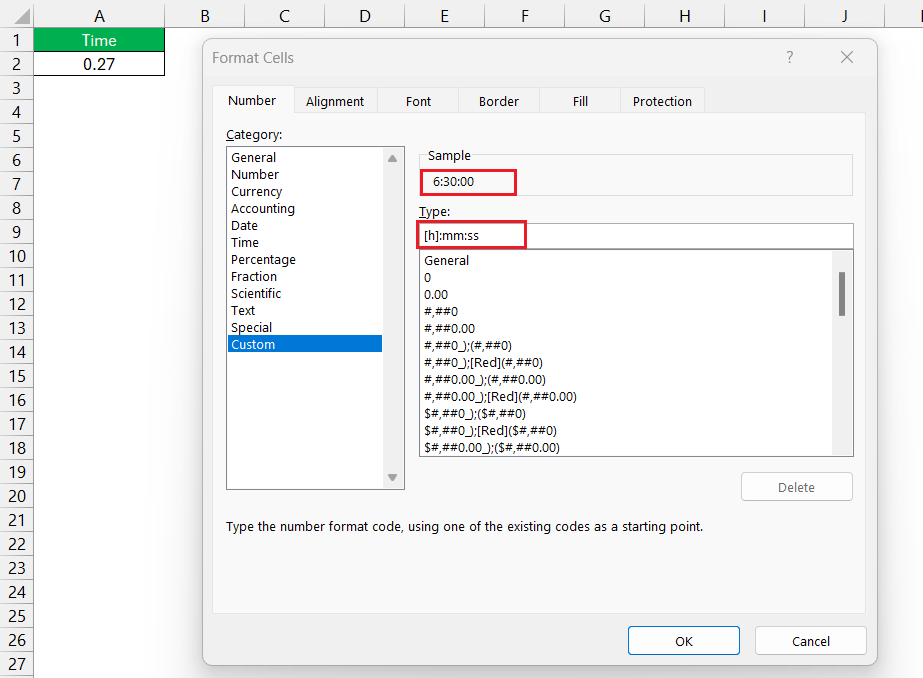Choose format #,##0.00_);(#,##0.00)

click(x=626, y=380)
